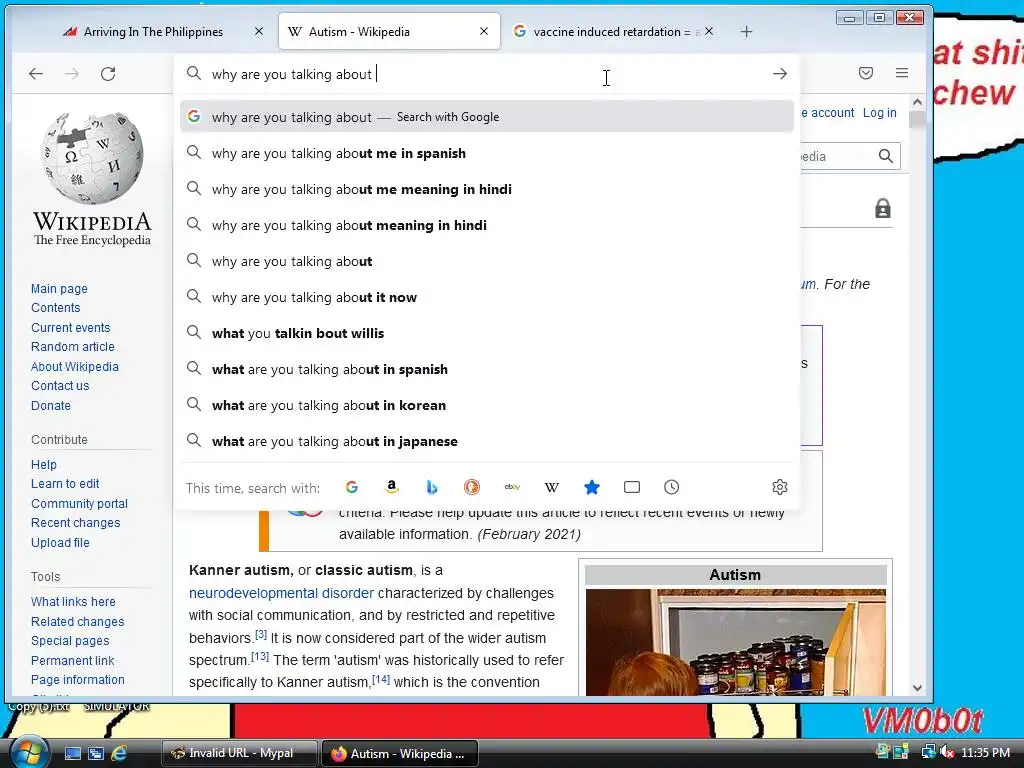1024x768 pixels.
Task: Open citation reference [13]
Action: pyautogui.click(x=260, y=656)
